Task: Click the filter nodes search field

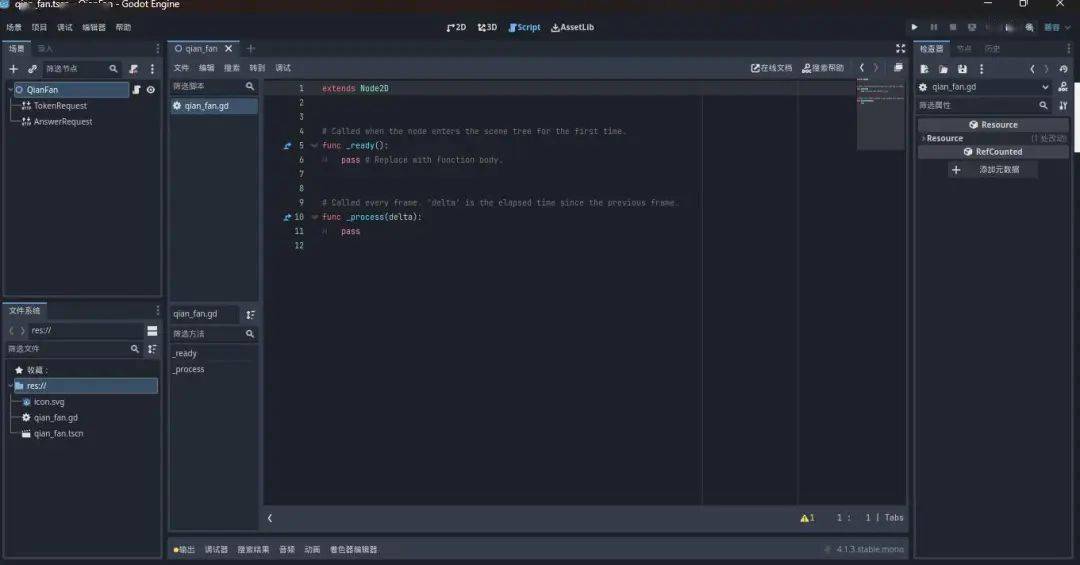Action: [x=81, y=69]
